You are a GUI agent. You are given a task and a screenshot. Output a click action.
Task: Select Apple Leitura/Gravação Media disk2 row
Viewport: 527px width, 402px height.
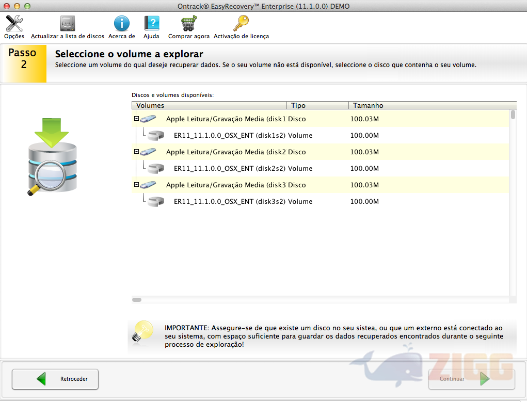tap(321, 152)
